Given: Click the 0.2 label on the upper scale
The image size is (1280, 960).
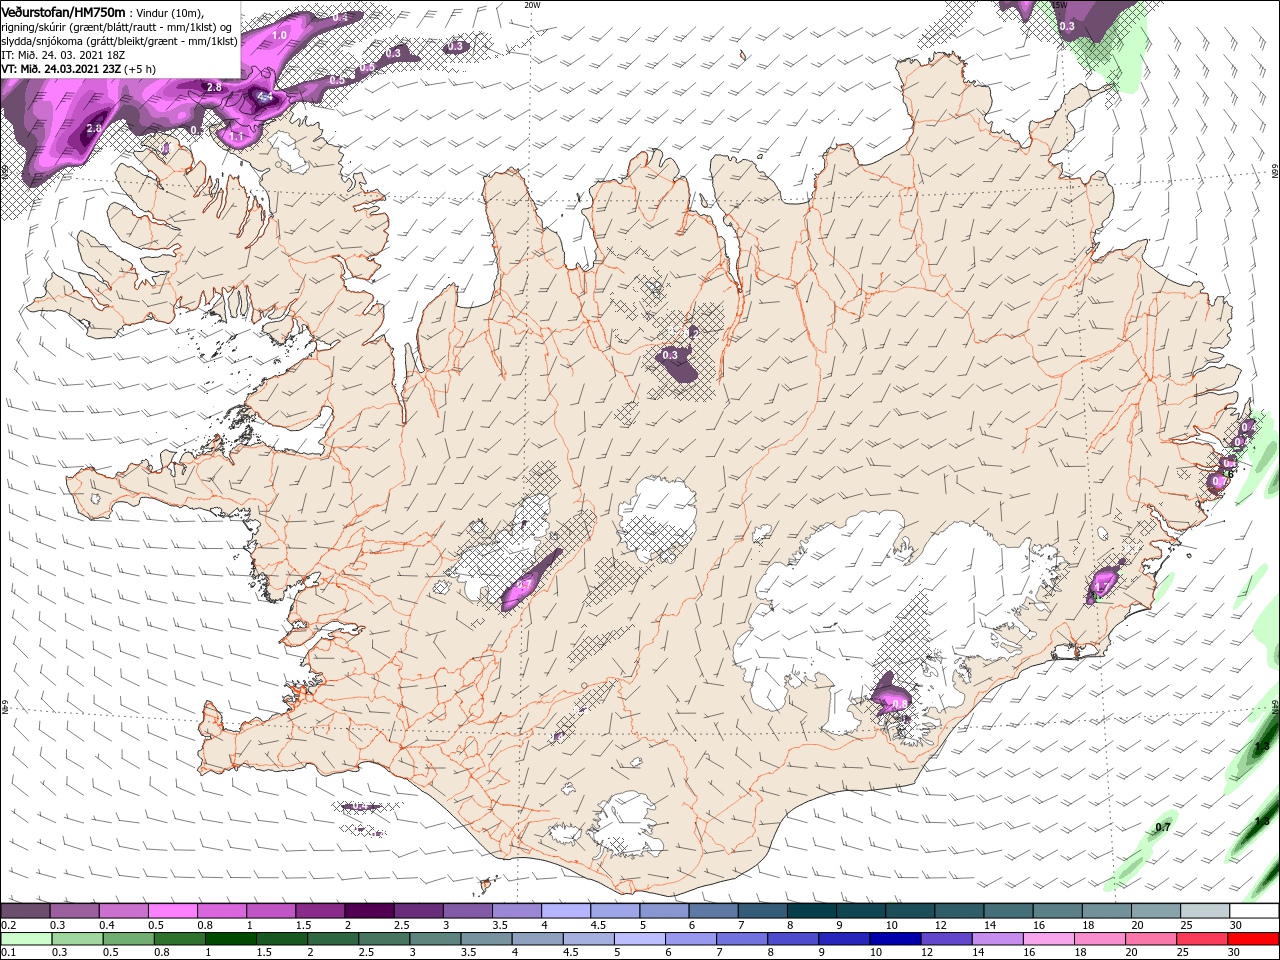Looking at the screenshot, I should (x=9, y=925).
